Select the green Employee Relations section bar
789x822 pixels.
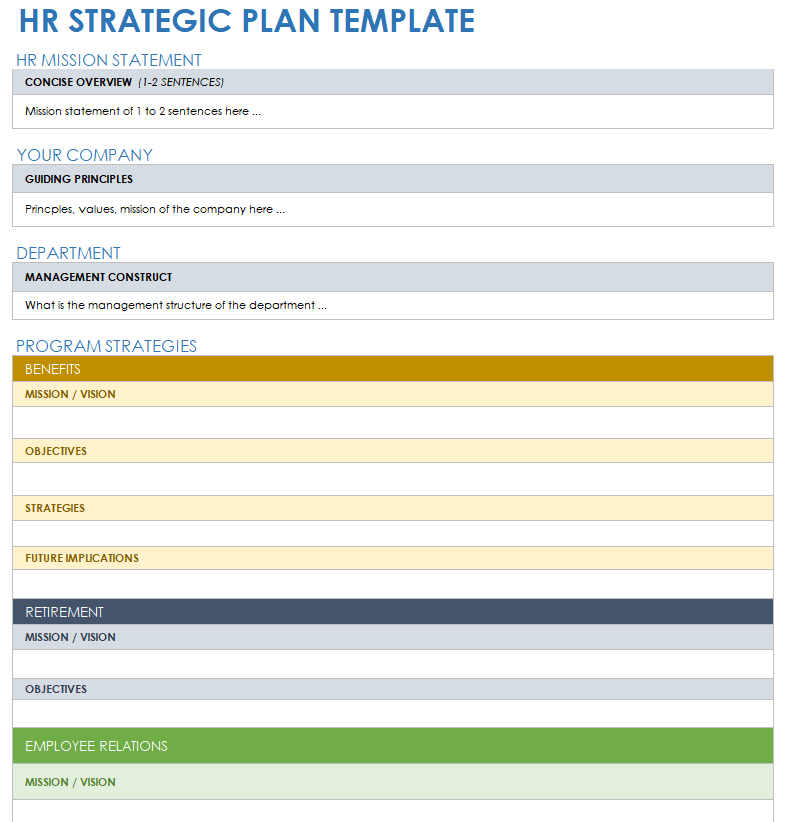pyautogui.click(x=392, y=746)
